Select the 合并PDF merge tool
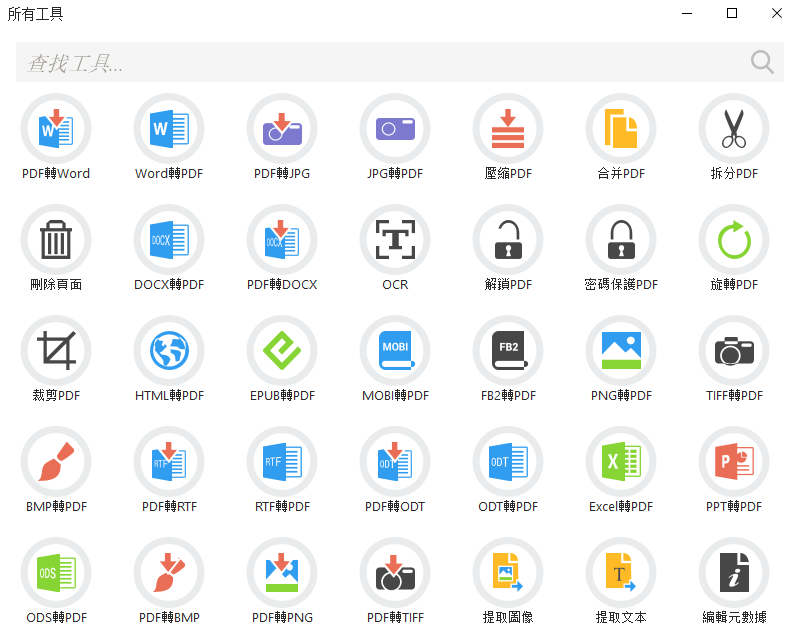Viewport: 792px width, 640px height. 621,129
